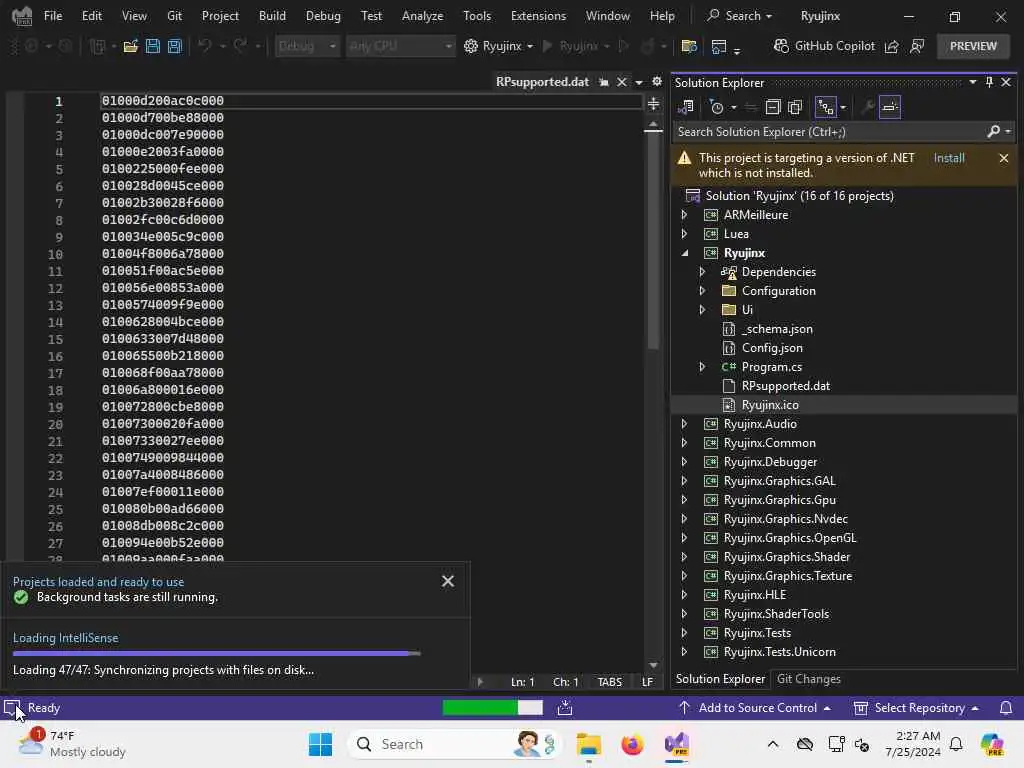Viewport: 1024px width, 768px height.
Task: Switch between solutions and folder views in Solution Explorer
Action: 686,107
